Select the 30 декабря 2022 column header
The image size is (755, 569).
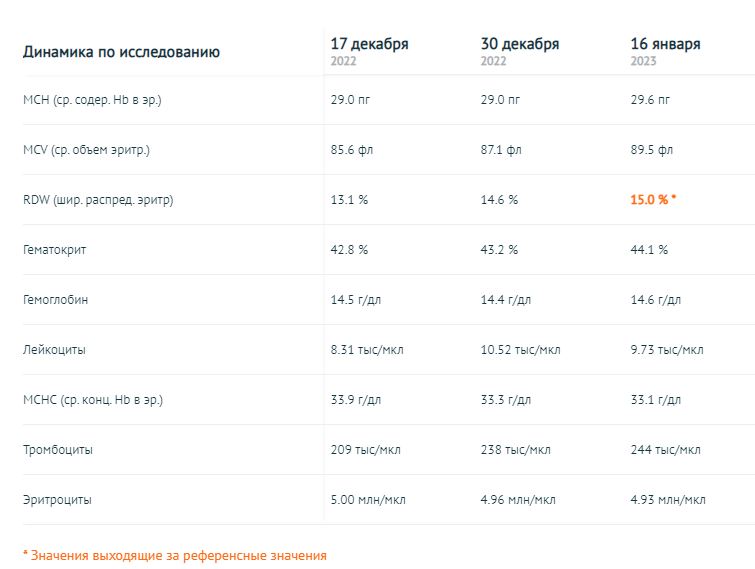coord(519,45)
